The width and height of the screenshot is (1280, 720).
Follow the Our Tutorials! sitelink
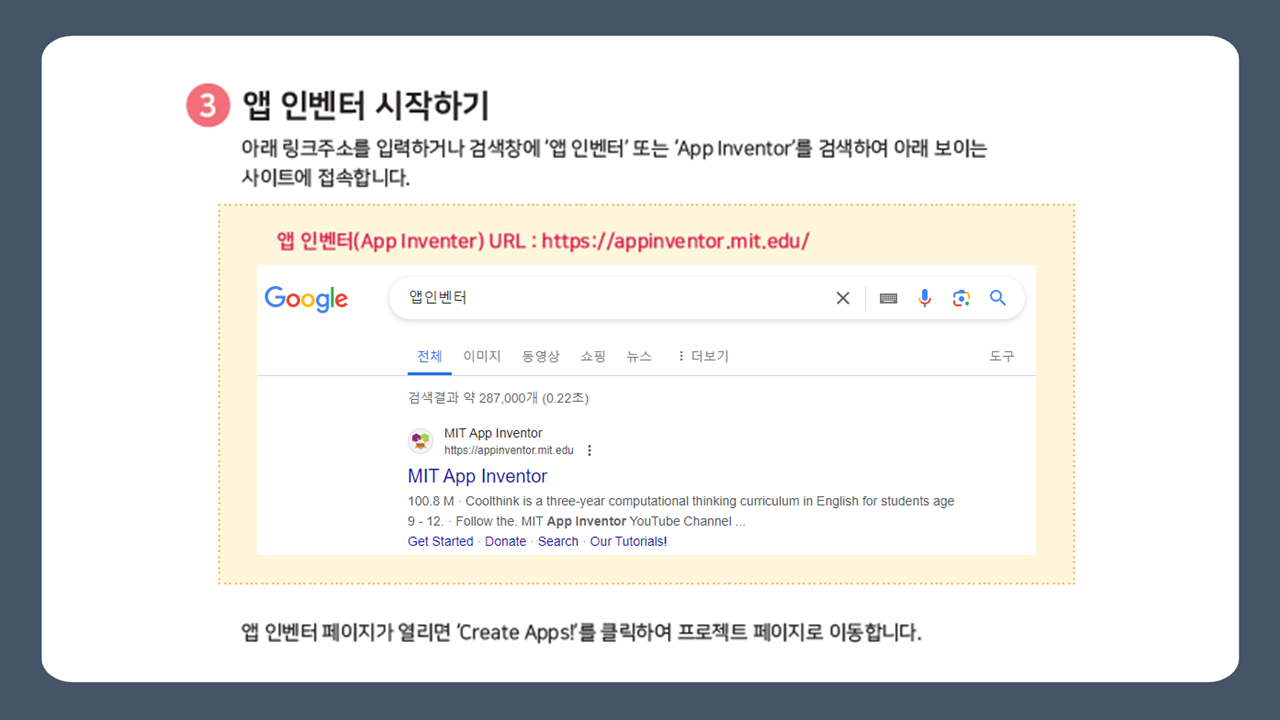click(628, 541)
